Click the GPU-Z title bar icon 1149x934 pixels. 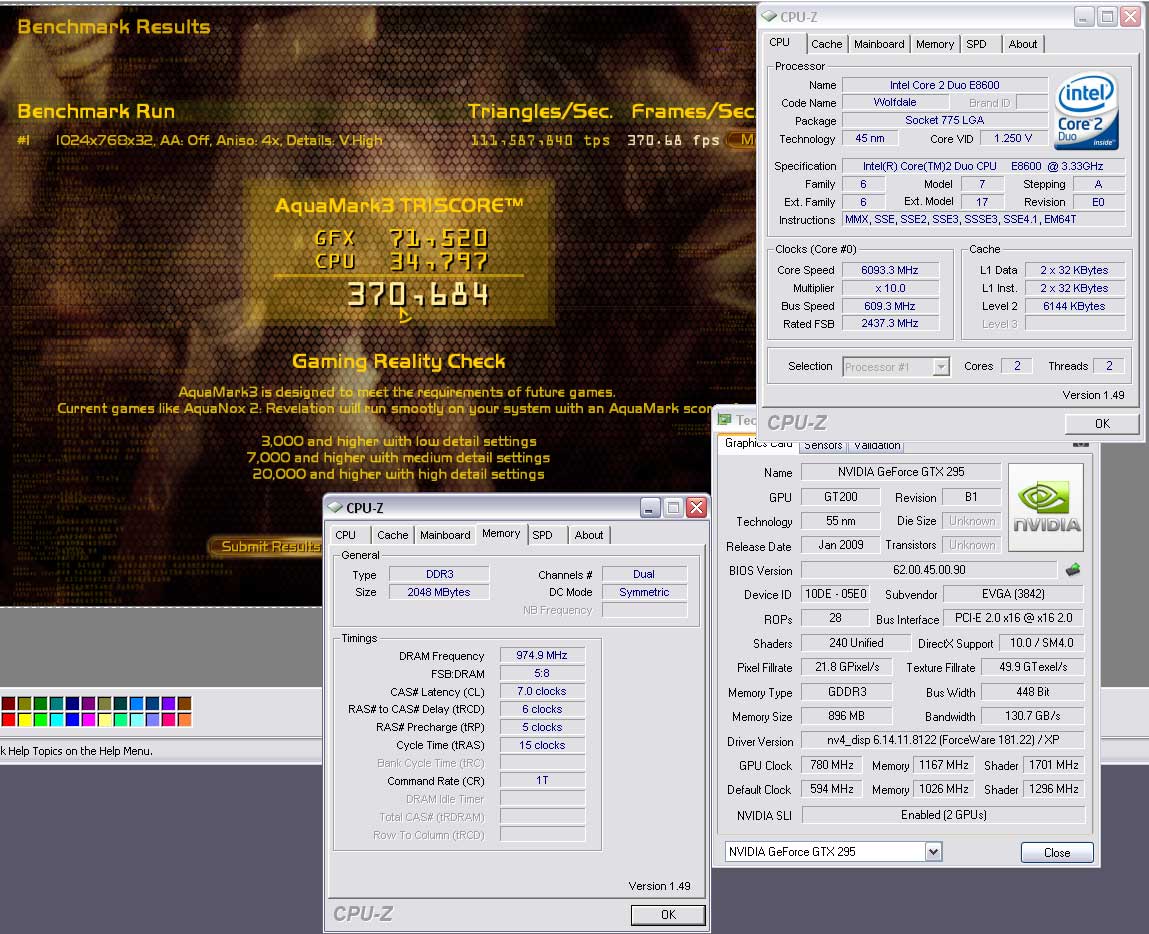pyautogui.click(x=725, y=420)
